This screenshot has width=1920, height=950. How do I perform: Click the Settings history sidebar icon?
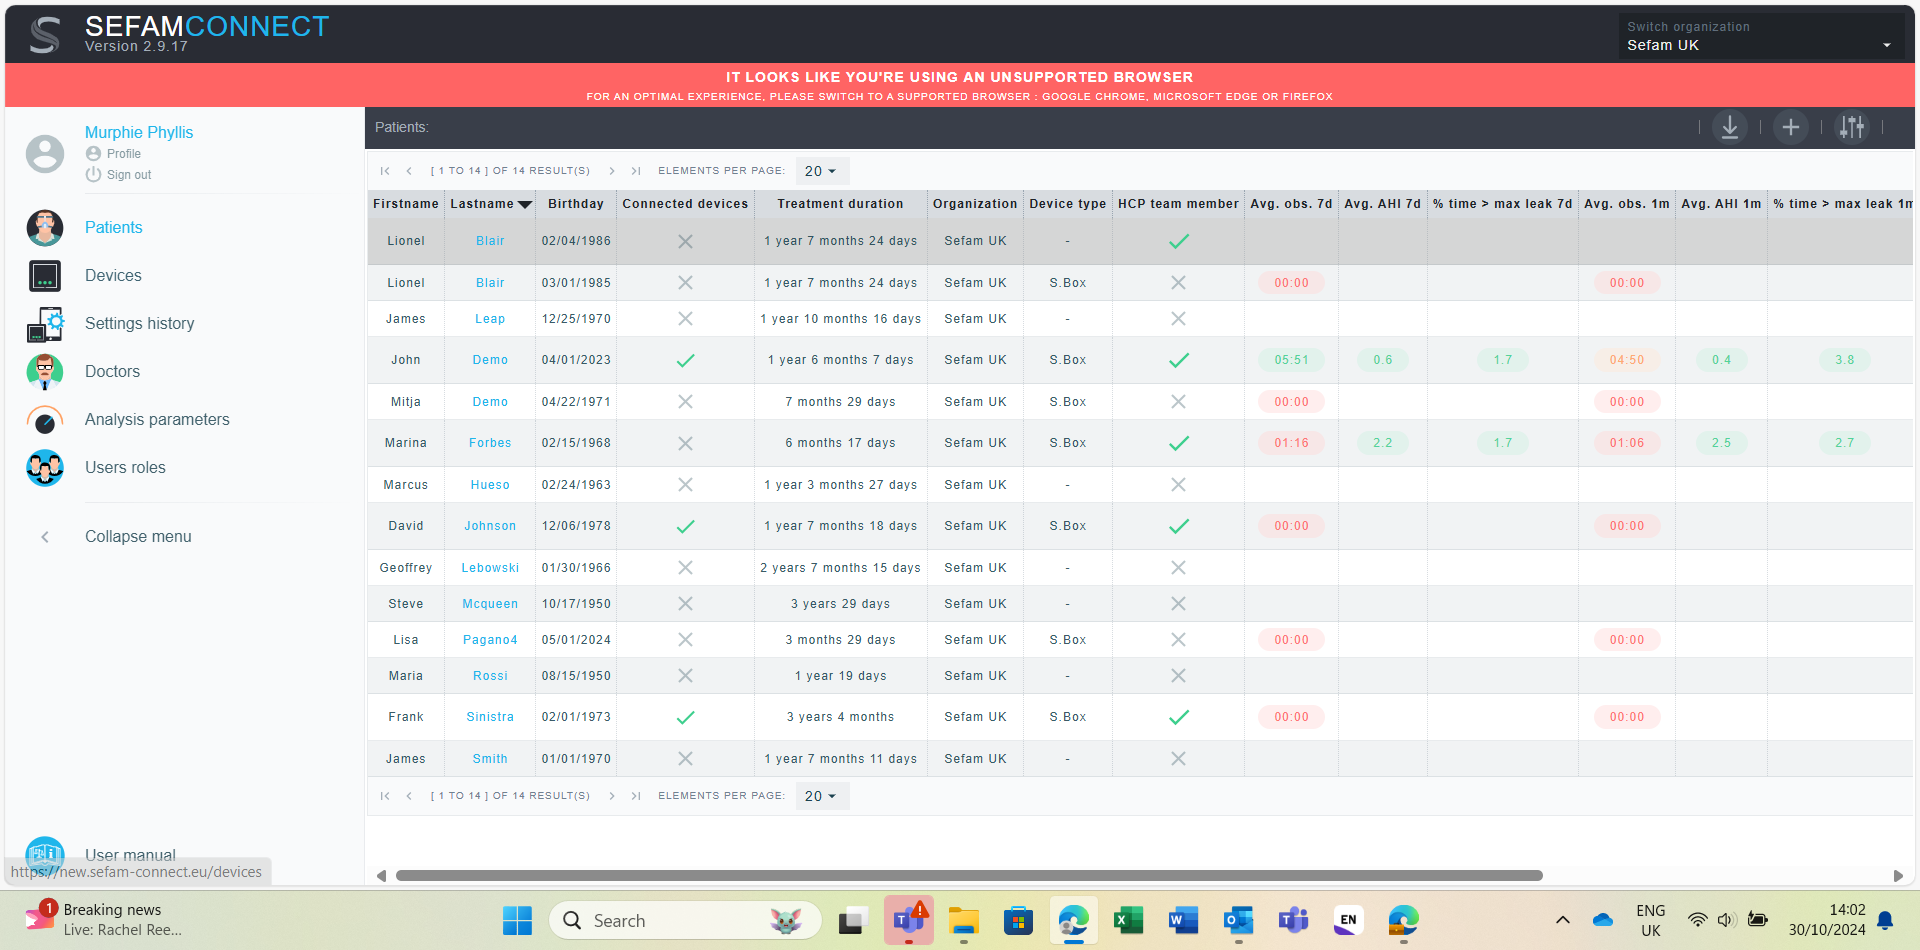45,324
